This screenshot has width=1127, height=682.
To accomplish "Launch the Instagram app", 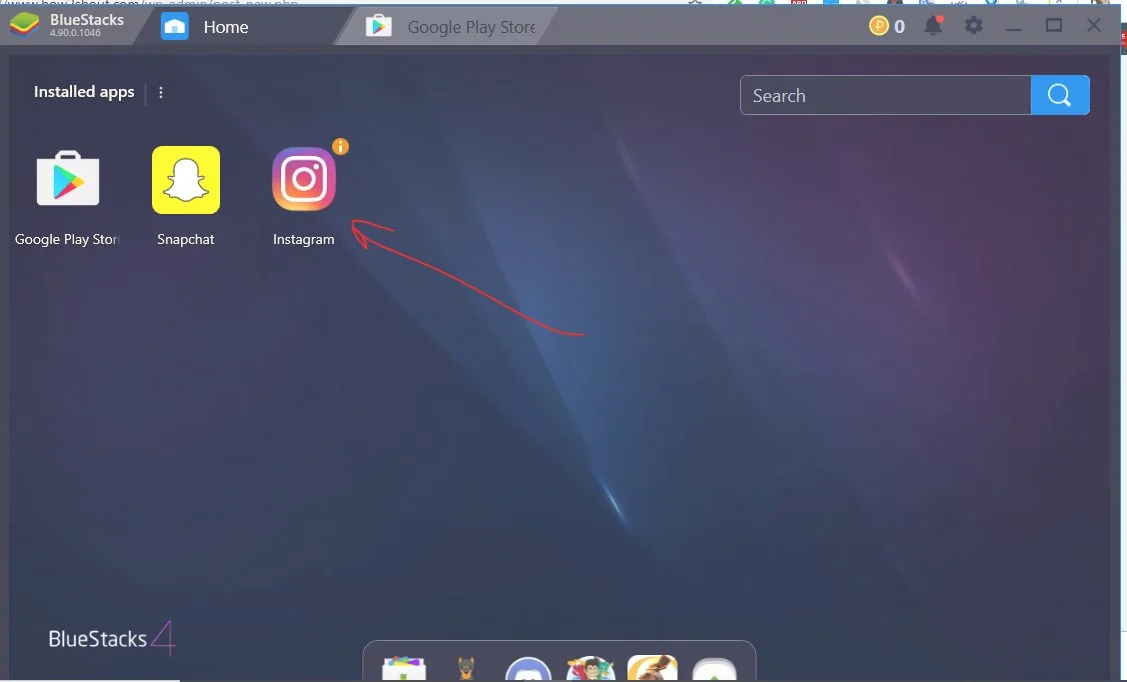I will [303, 179].
